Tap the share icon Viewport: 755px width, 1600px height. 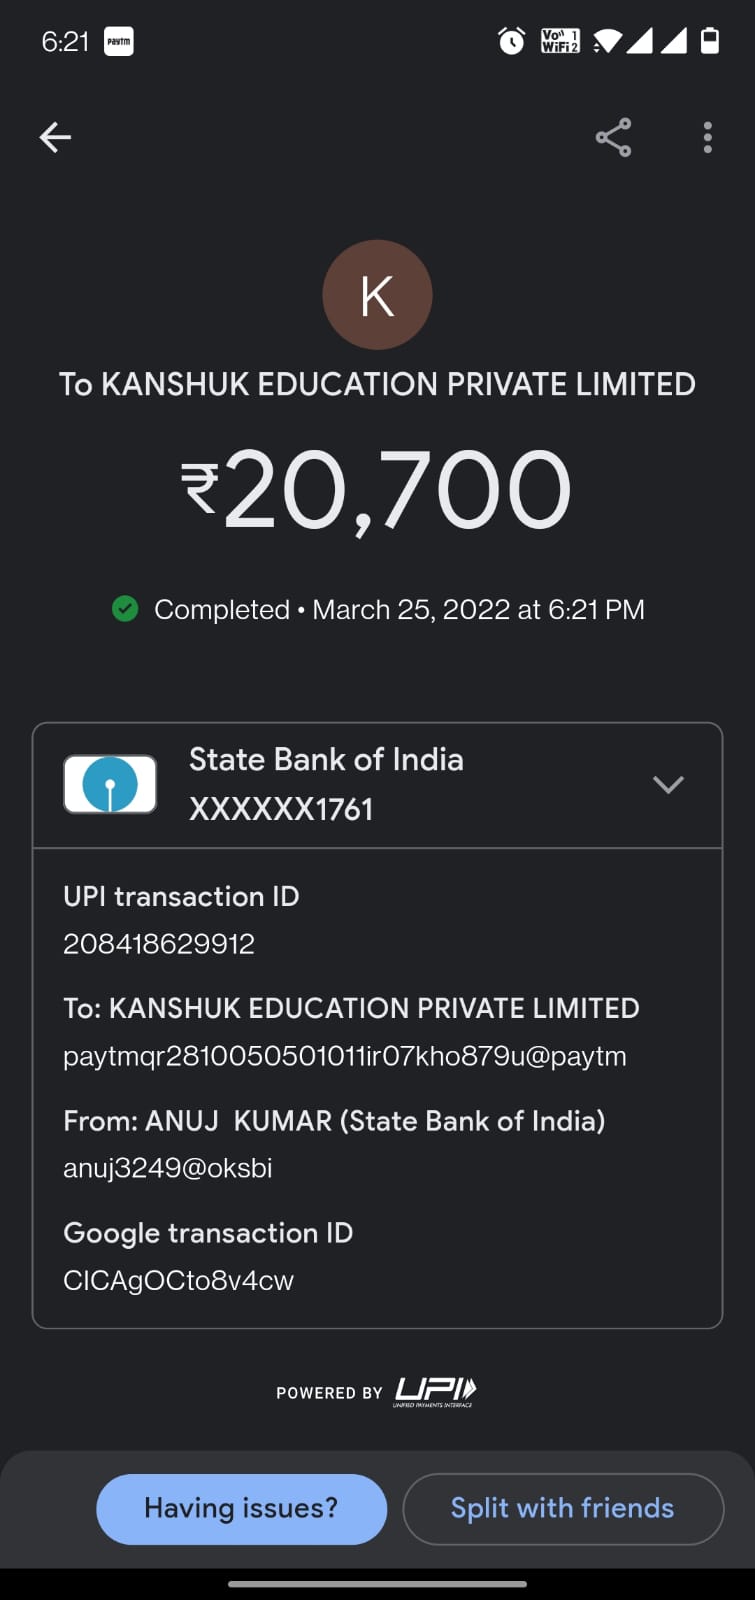pyautogui.click(x=613, y=137)
